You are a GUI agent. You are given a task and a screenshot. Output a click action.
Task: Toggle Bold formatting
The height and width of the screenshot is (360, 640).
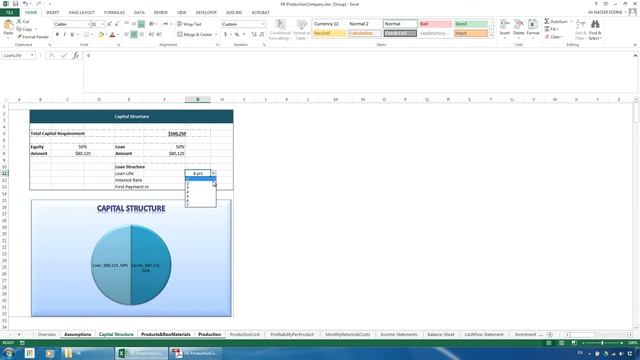pos(57,35)
